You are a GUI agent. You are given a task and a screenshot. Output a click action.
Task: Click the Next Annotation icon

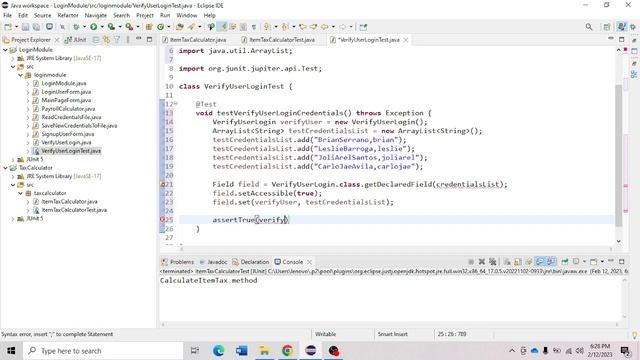click(267, 27)
